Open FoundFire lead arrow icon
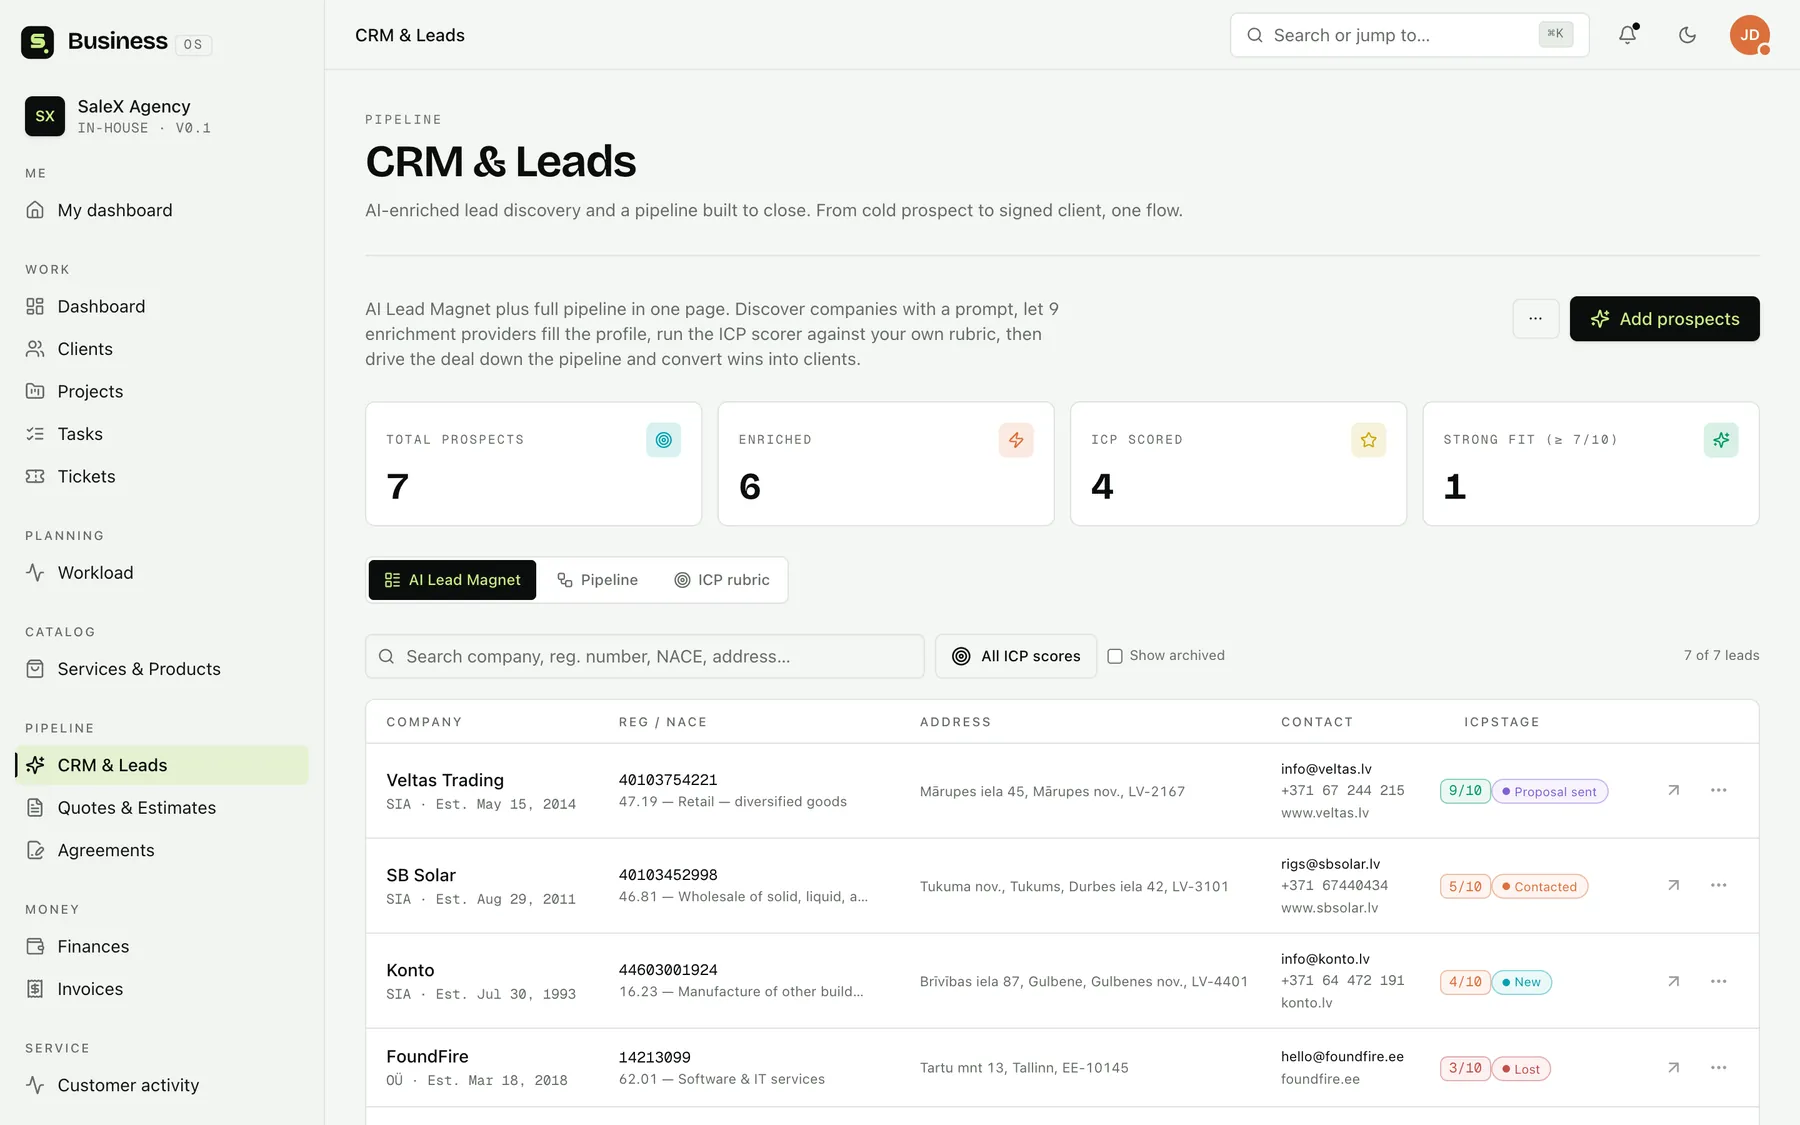Viewport: 1800px width, 1125px height. coord(1673,1068)
